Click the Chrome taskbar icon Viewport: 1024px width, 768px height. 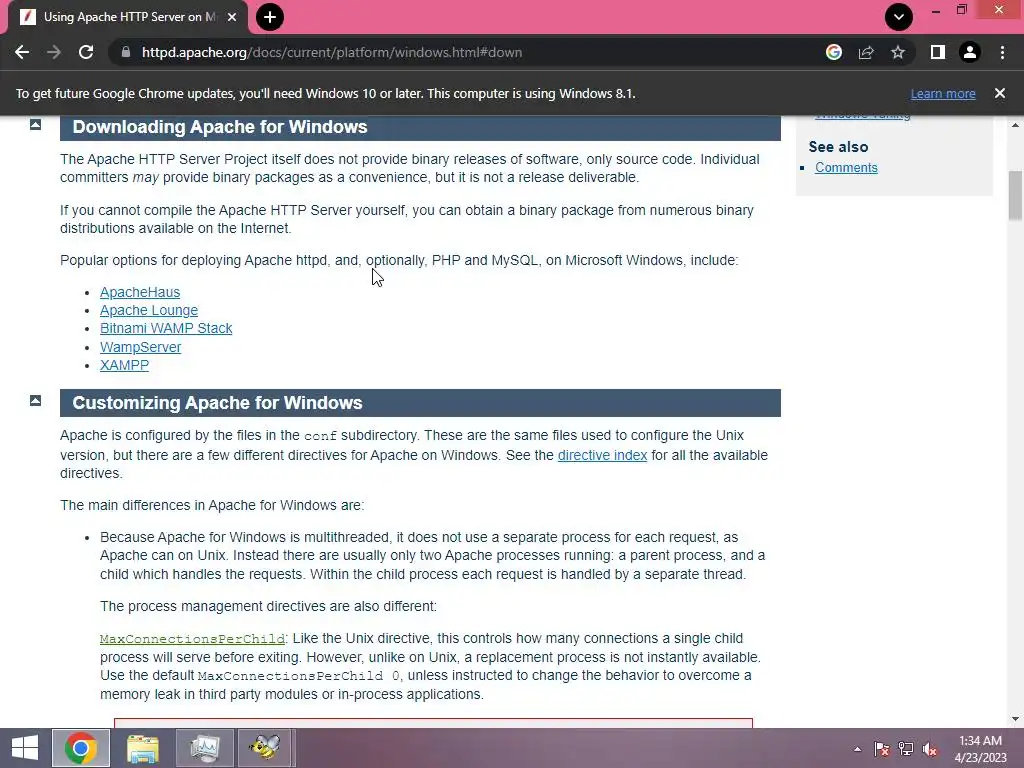point(81,748)
